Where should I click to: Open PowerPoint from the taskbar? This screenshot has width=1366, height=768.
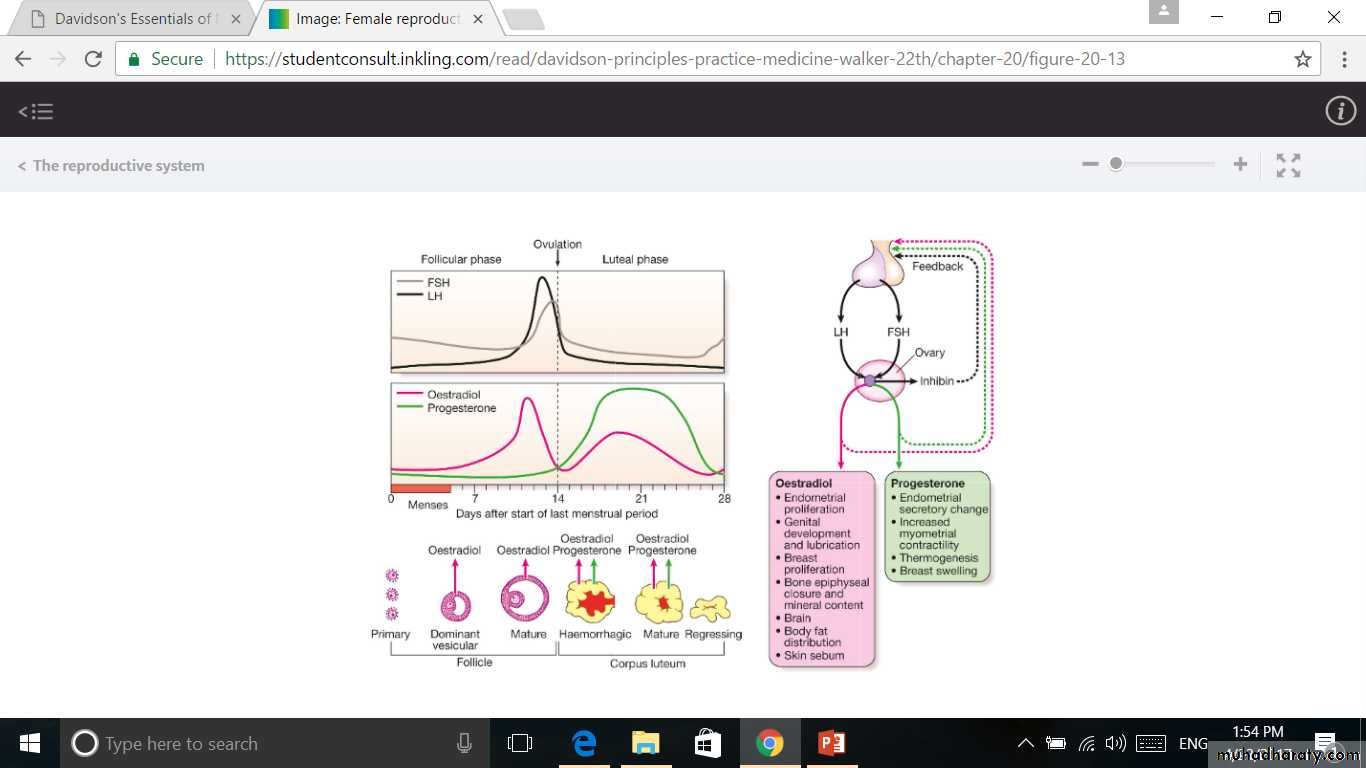pos(831,743)
